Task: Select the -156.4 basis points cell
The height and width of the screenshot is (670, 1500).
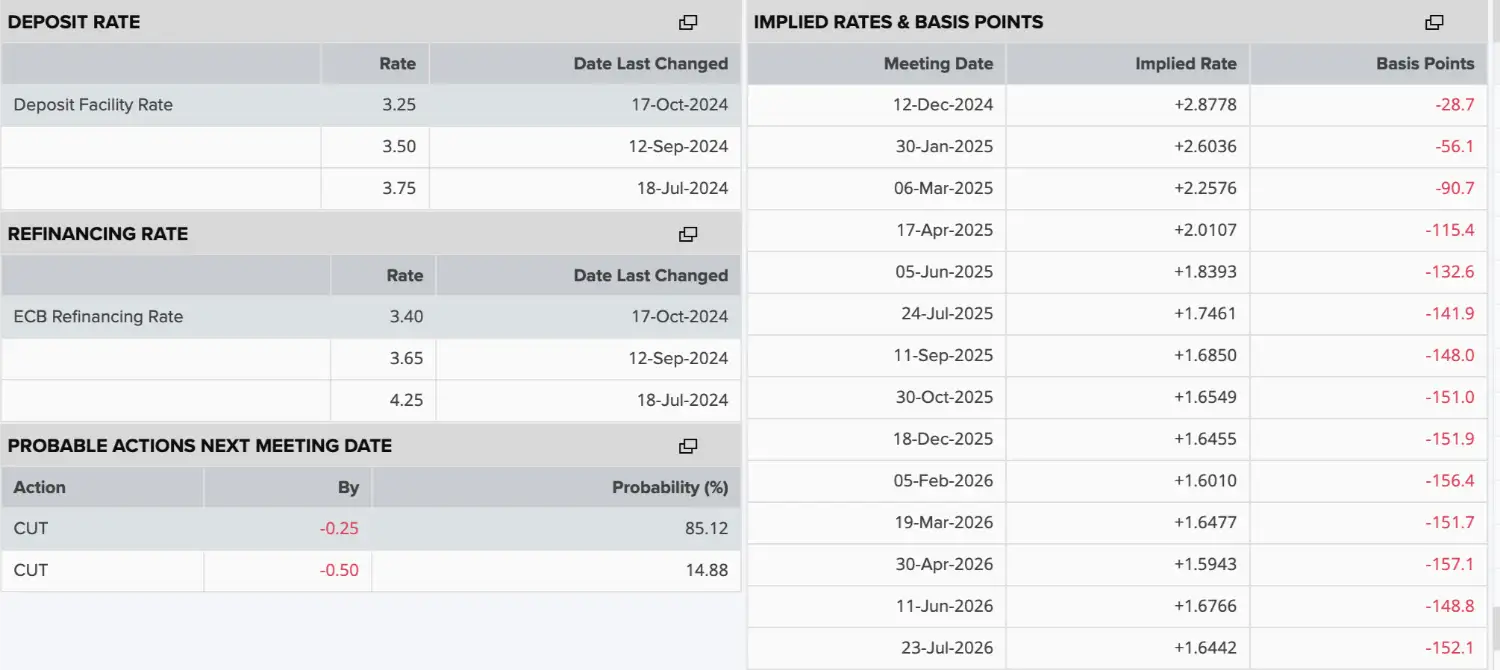Action: tap(1369, 481)
